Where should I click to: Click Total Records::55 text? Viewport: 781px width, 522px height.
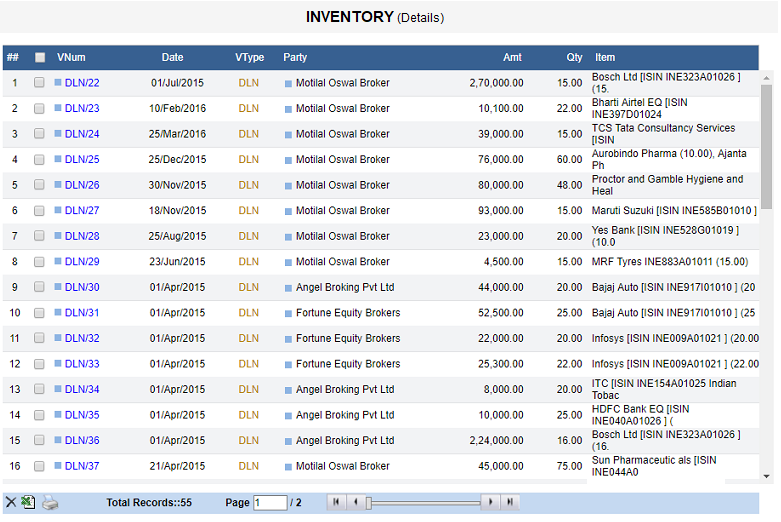(x=149, y=503)
